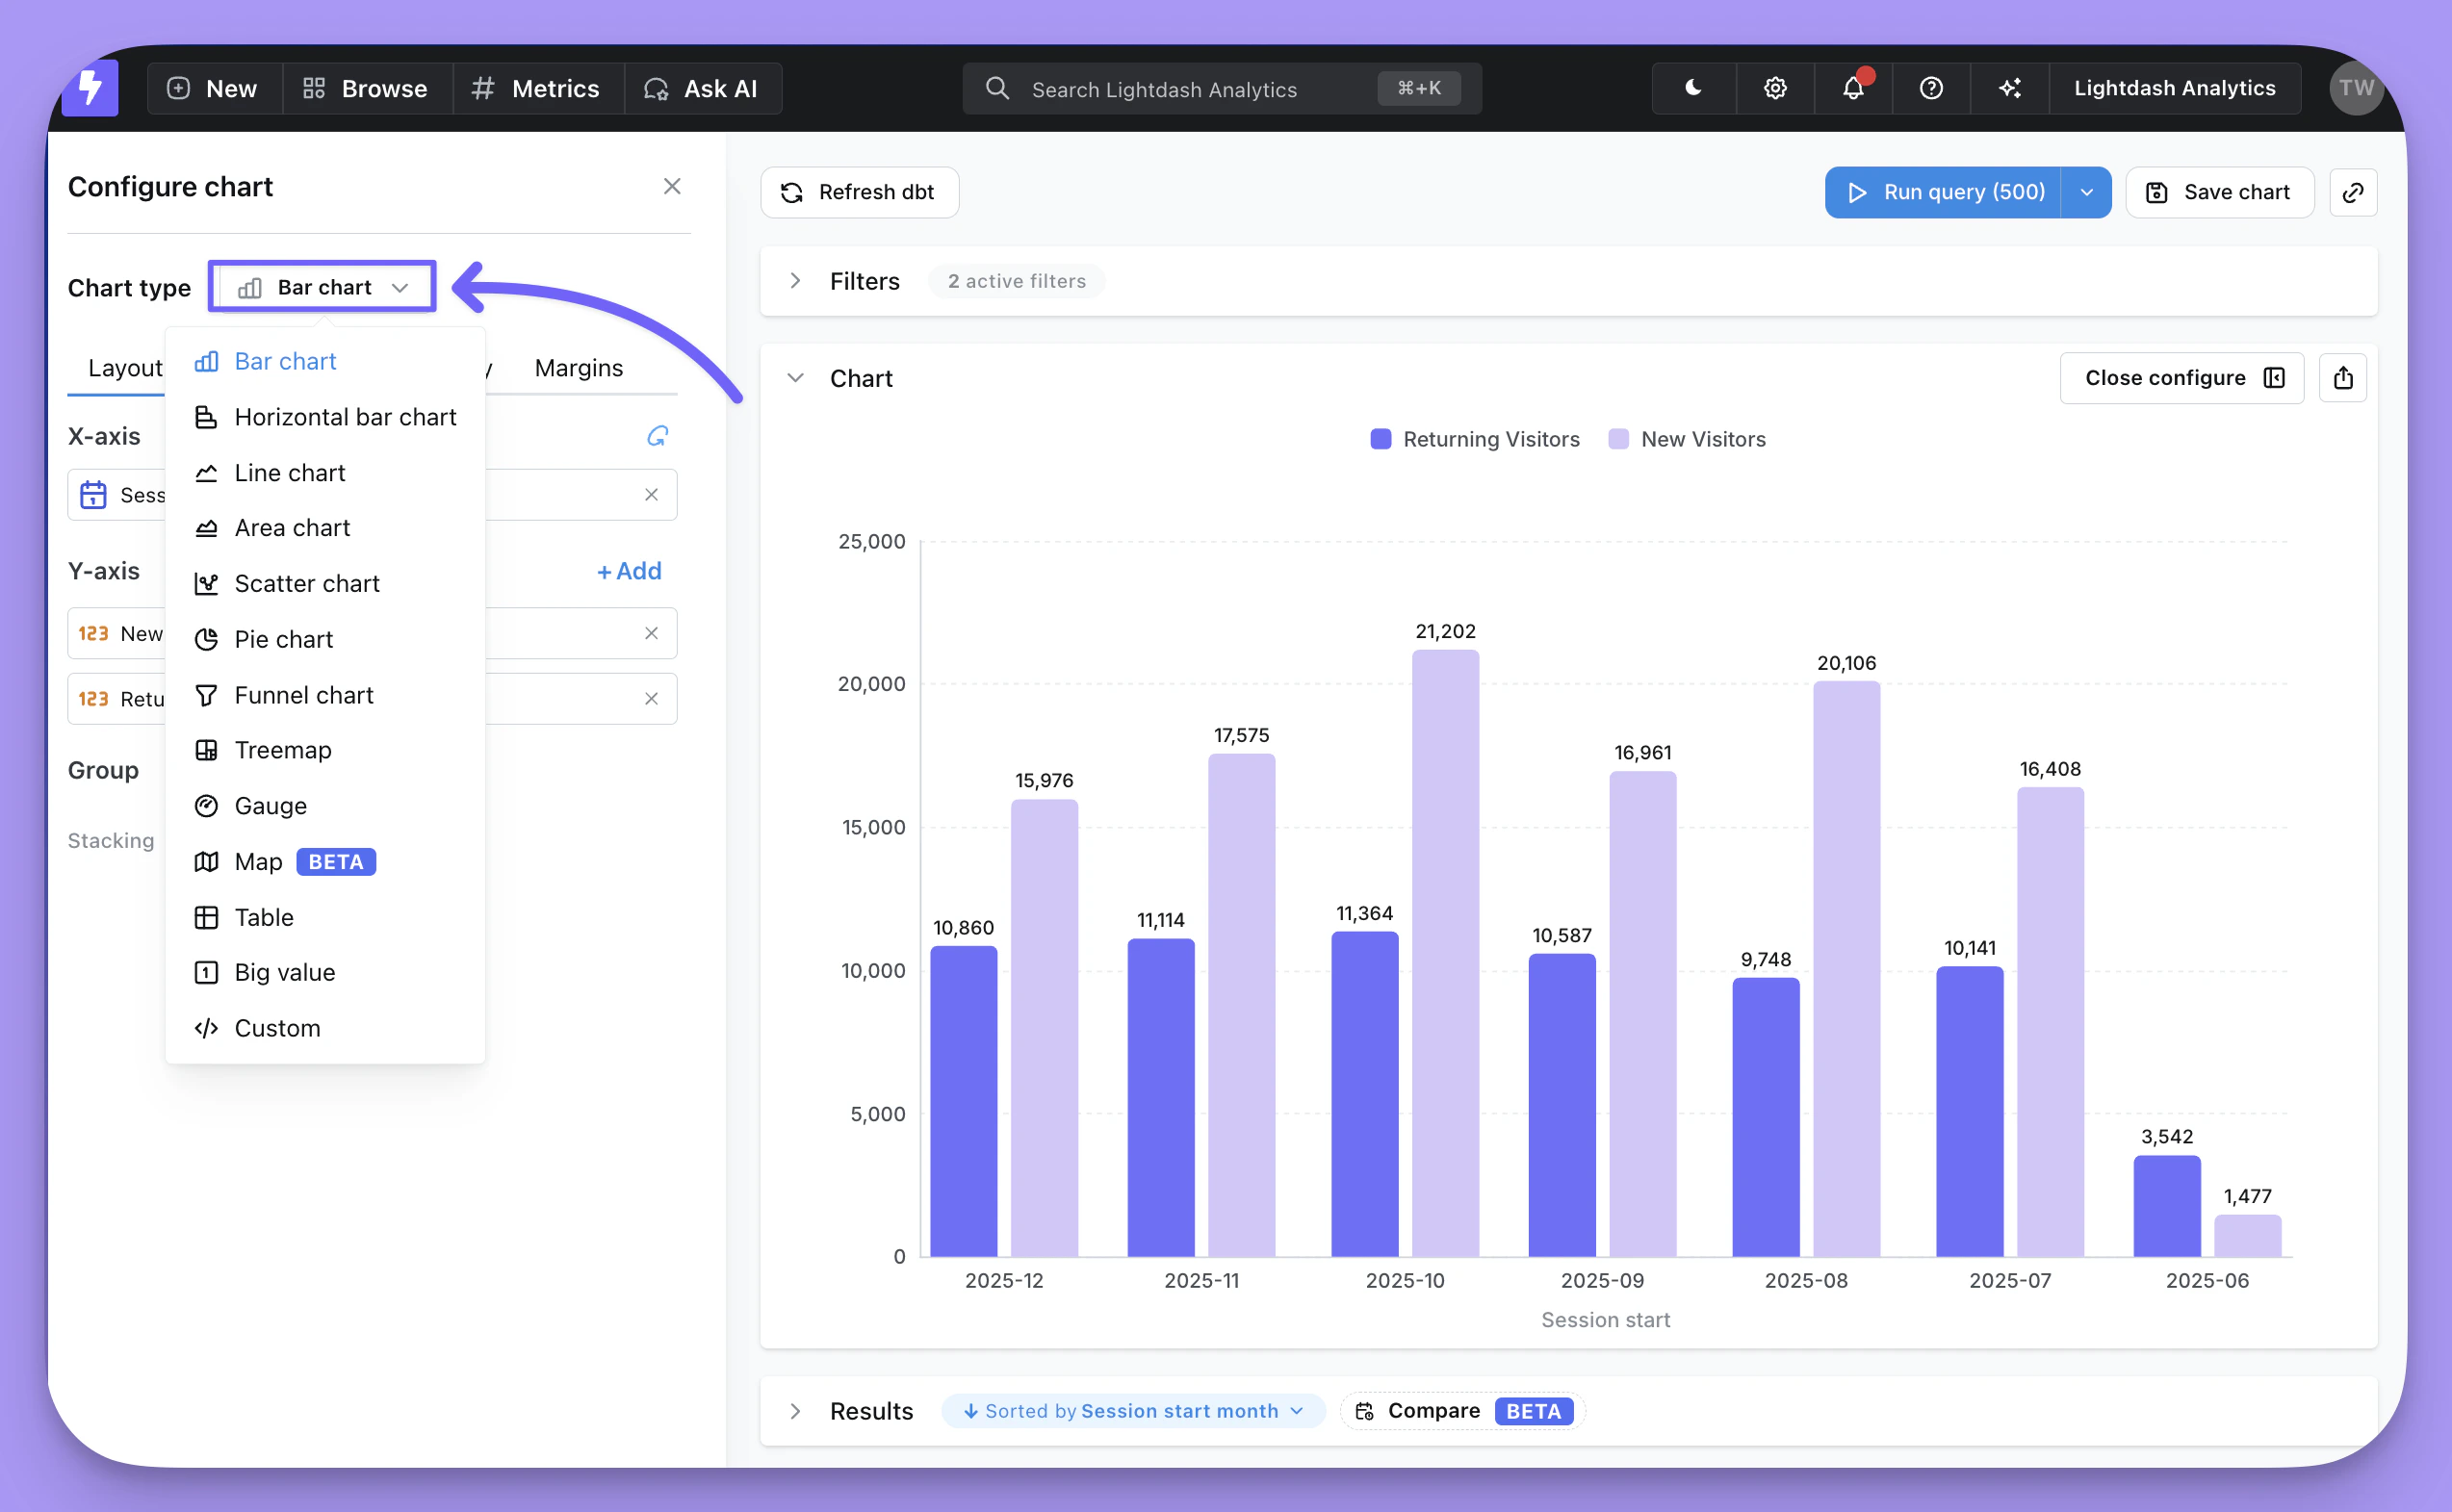Click the Lightdash logo home icon

point(90,88)
